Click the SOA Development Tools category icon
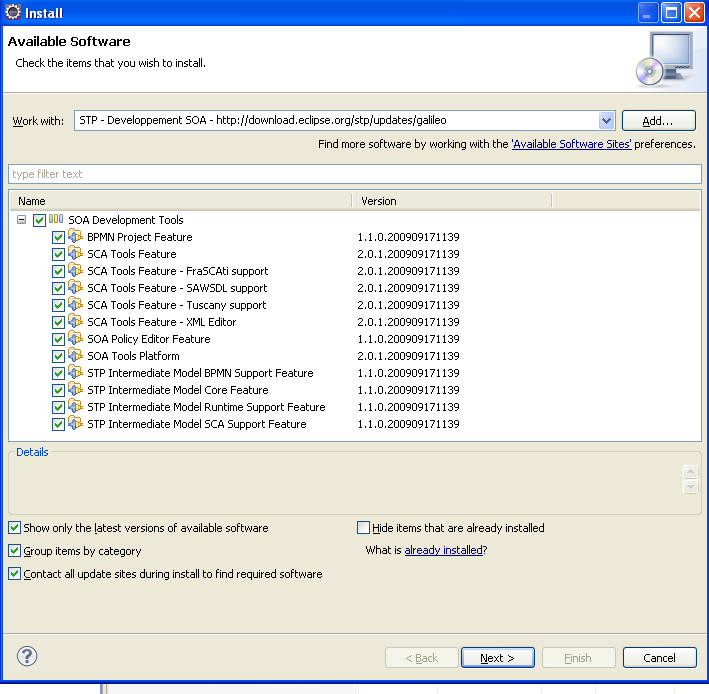 (56, 220)
